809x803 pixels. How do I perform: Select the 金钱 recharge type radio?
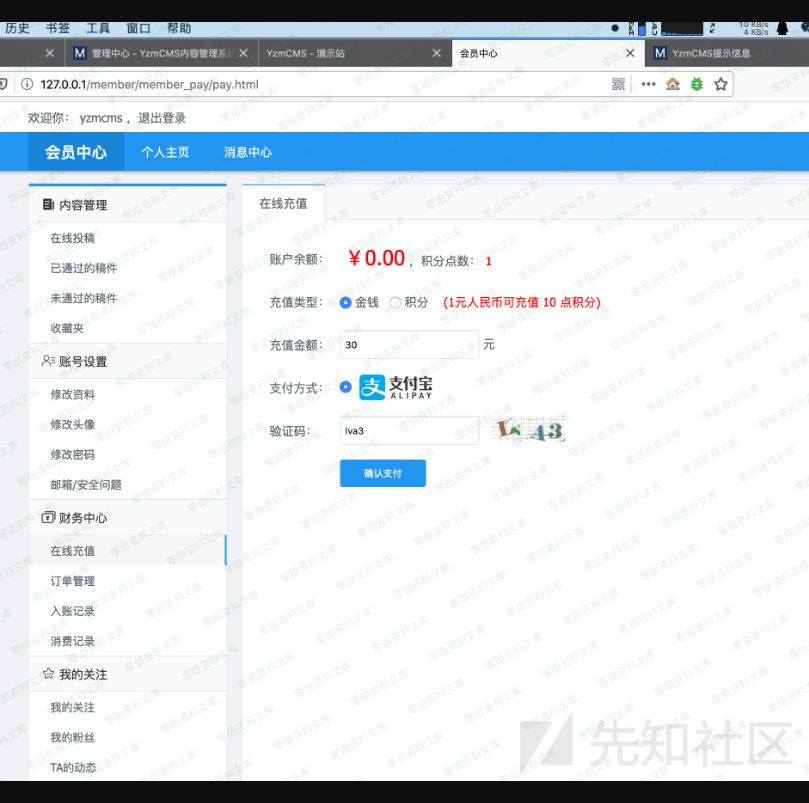point(346,302)
